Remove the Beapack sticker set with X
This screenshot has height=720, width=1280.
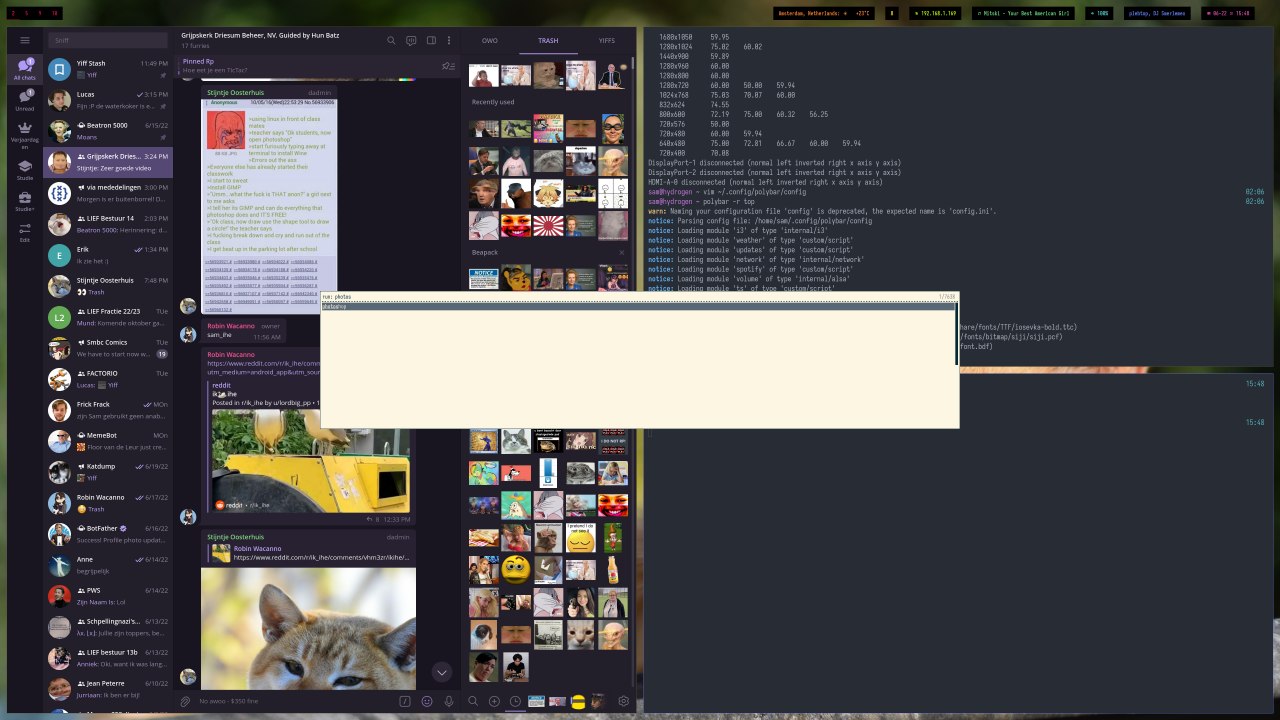pos(621,252)
